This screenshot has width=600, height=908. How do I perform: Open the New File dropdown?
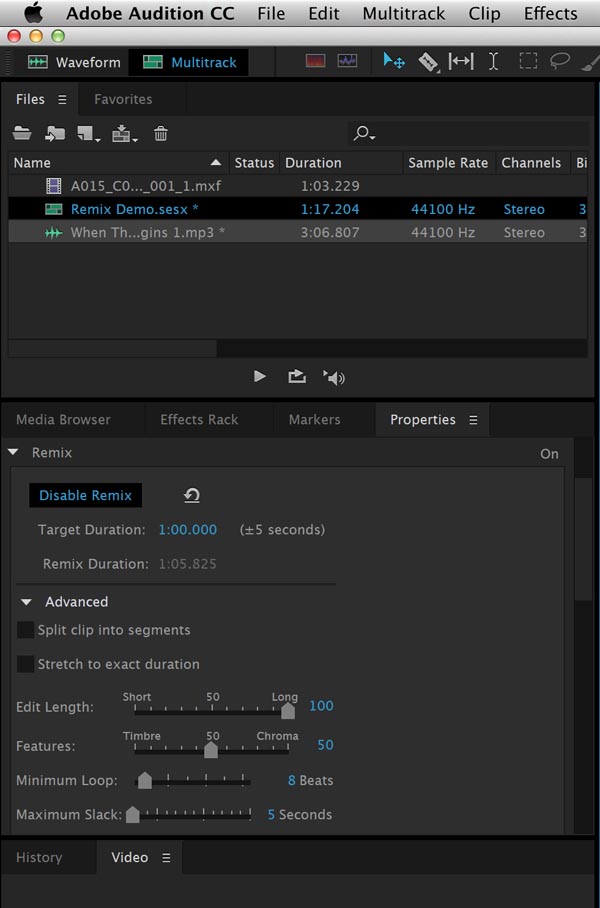89,134
